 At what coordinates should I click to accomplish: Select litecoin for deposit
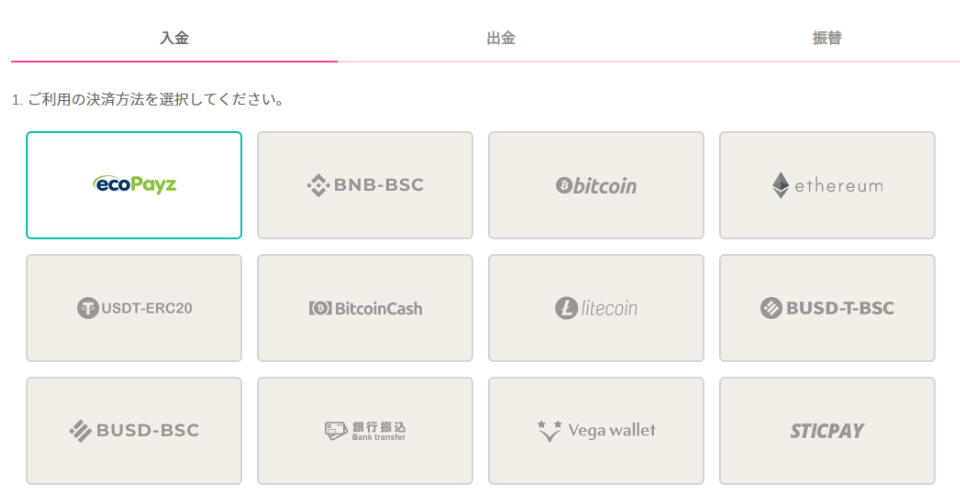tap(596, 308)
